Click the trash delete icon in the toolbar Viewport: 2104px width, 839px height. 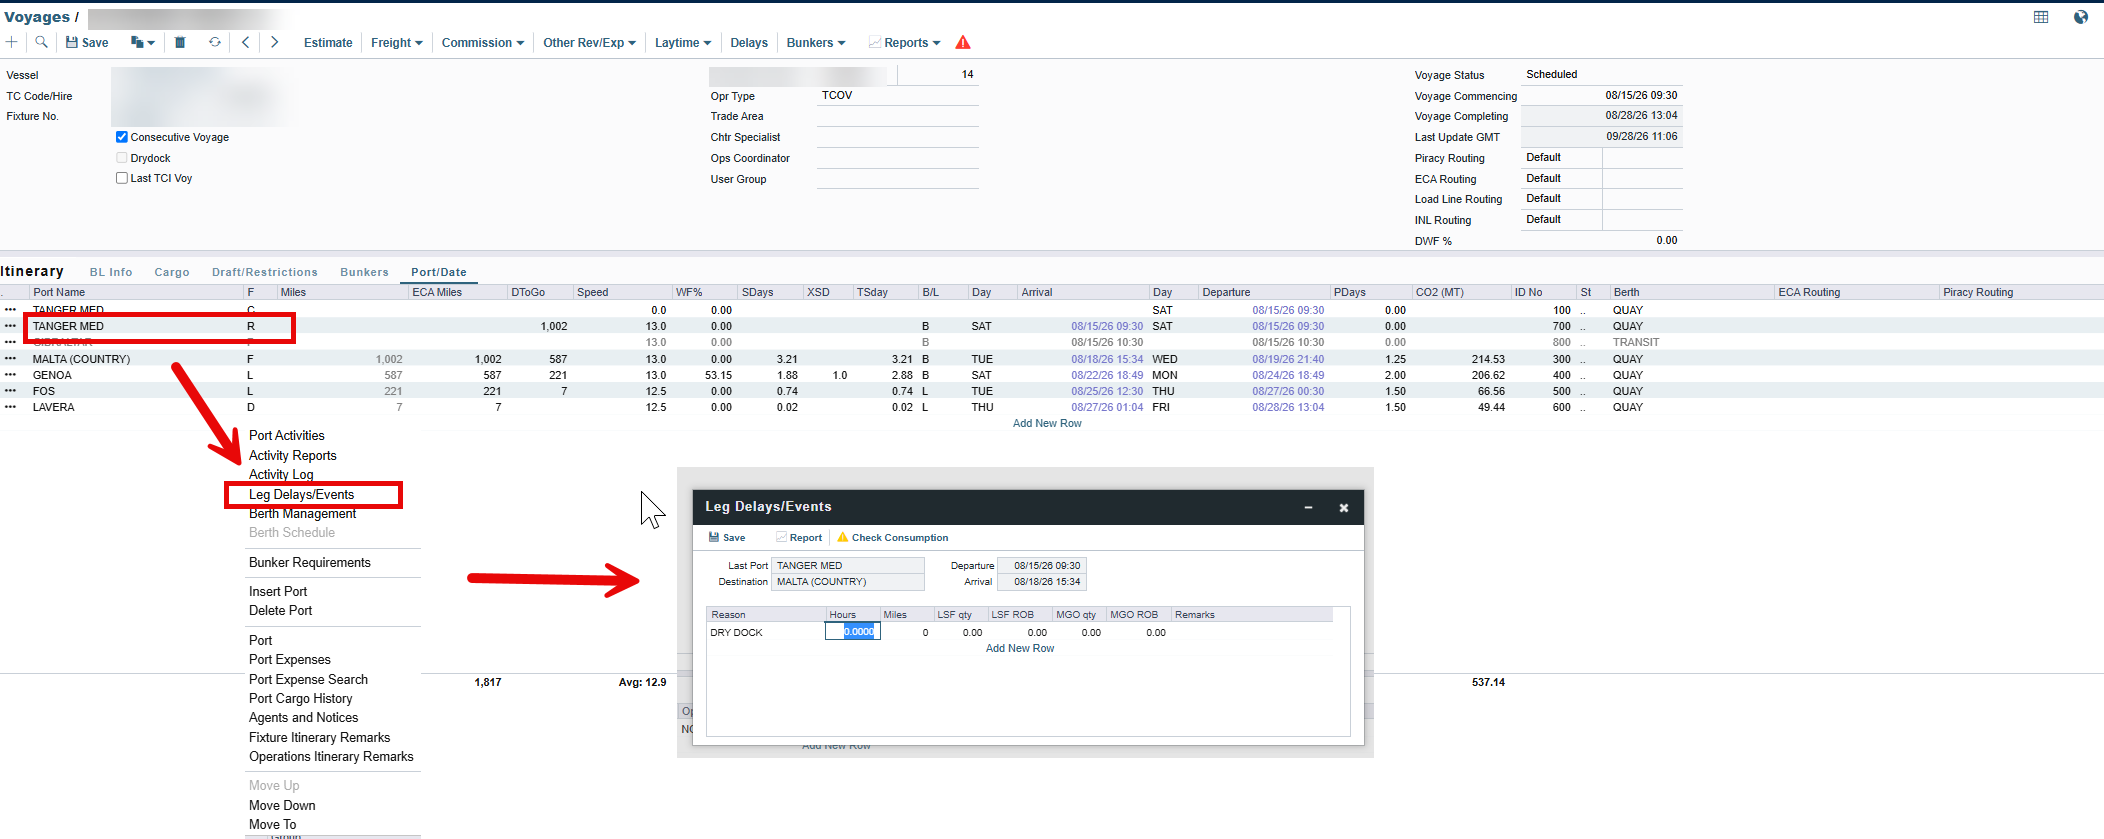(x=180, y=42)
